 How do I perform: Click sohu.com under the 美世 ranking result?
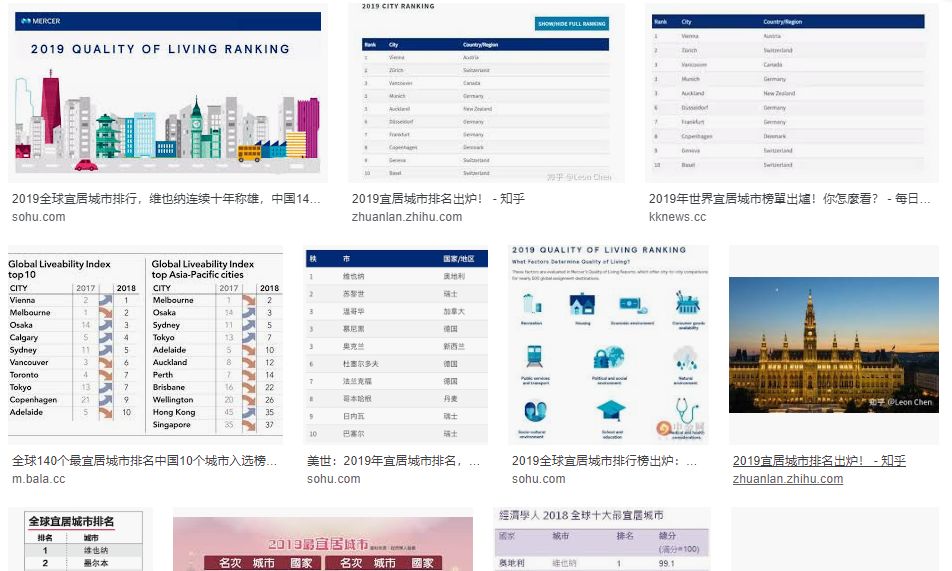[x=334, y=479]
